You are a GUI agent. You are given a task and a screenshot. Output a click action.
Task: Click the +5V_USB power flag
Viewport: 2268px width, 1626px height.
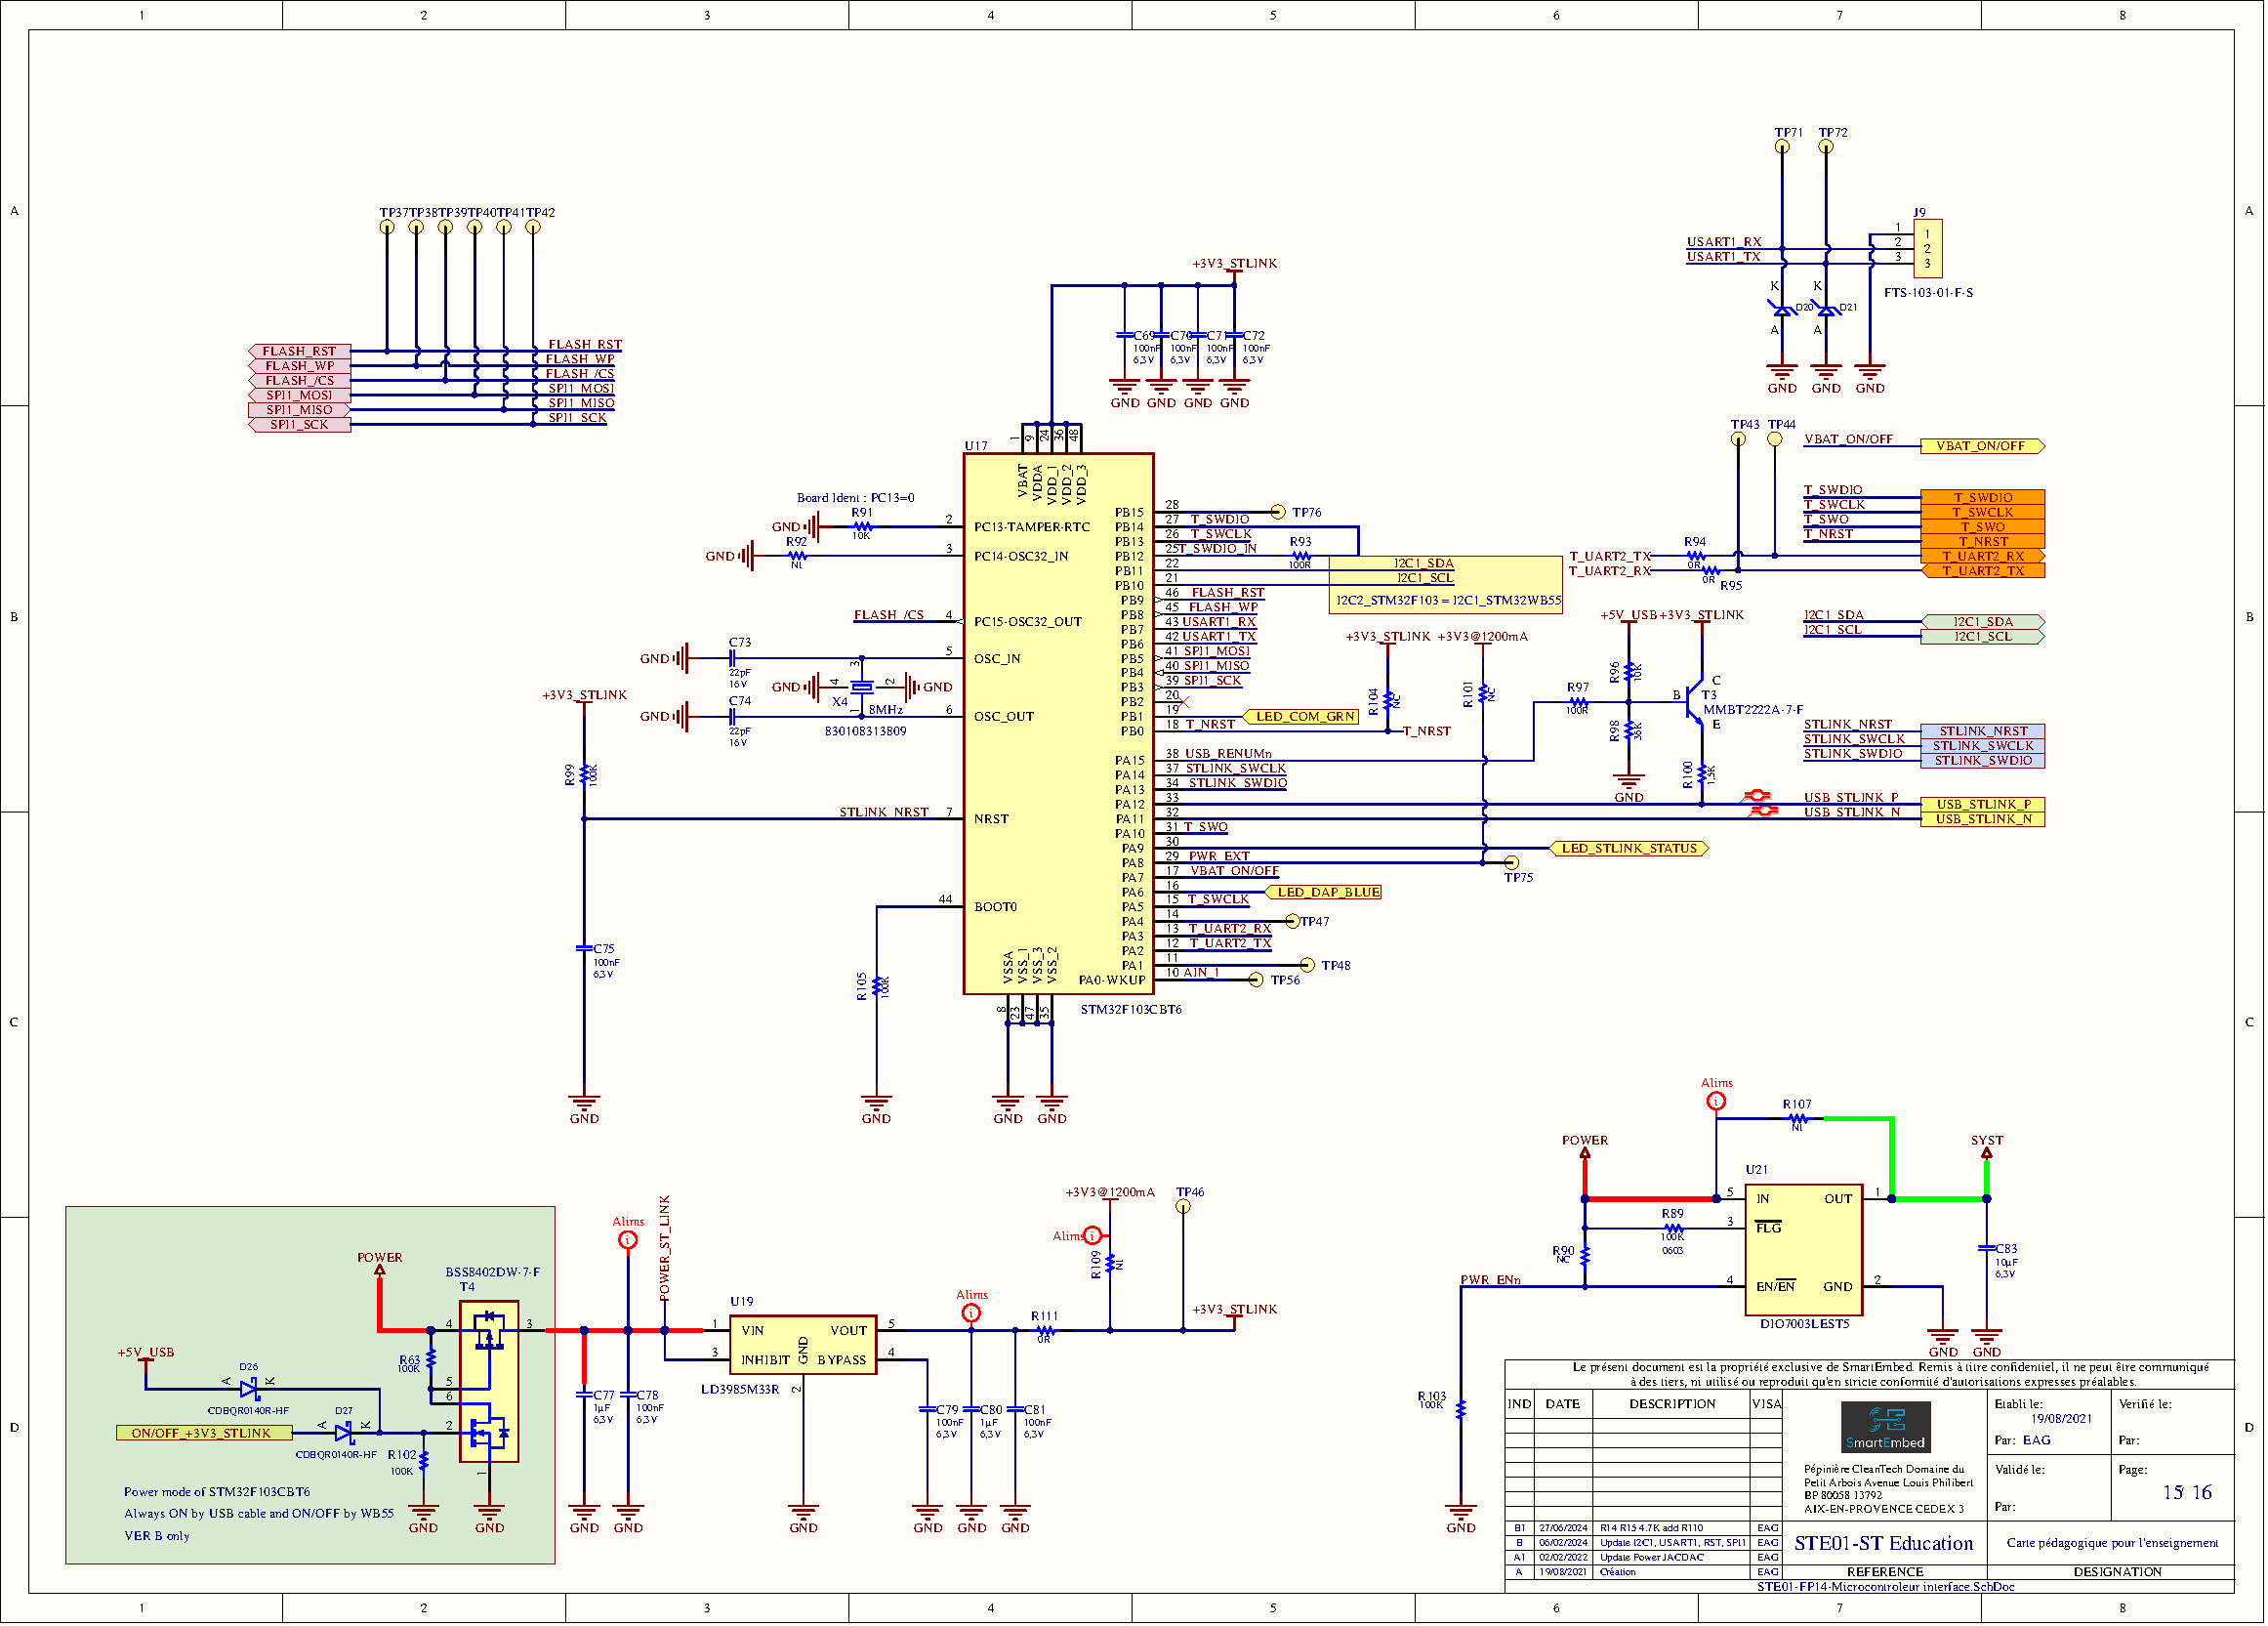(x=147, y=1357)
